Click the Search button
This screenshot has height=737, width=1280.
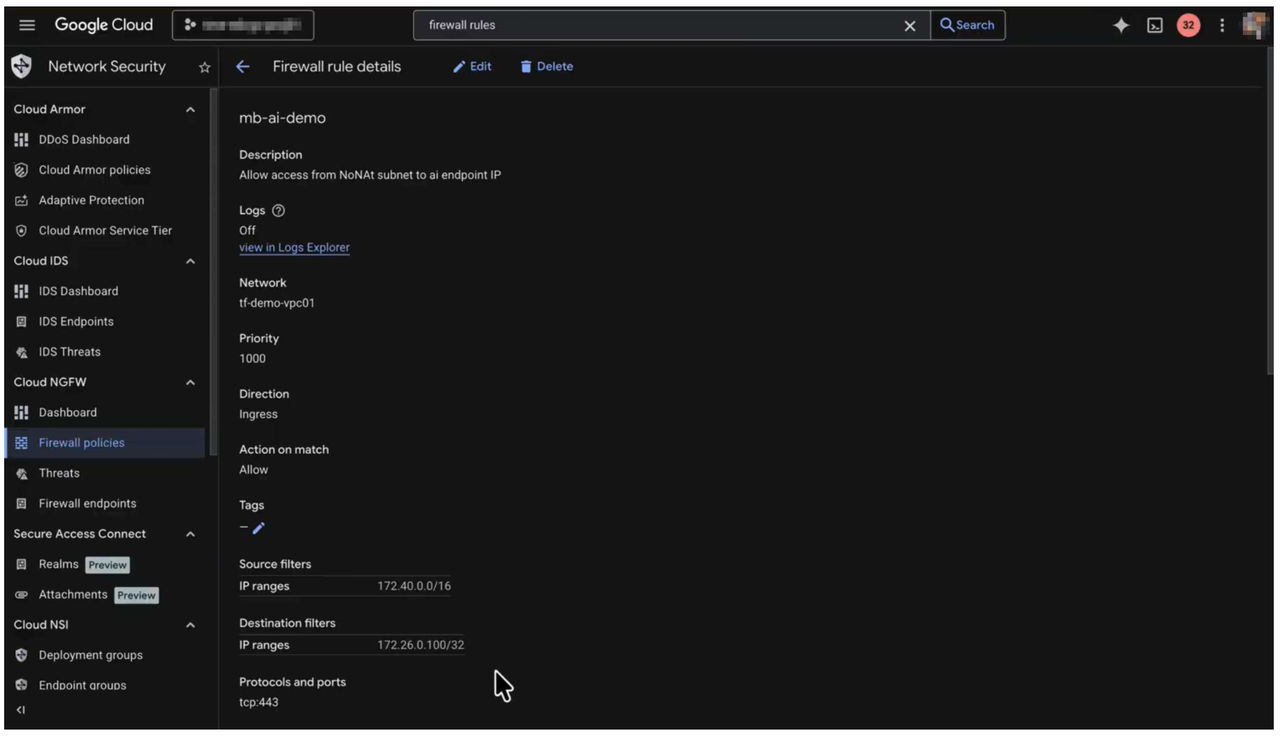[x=967, y=25]
